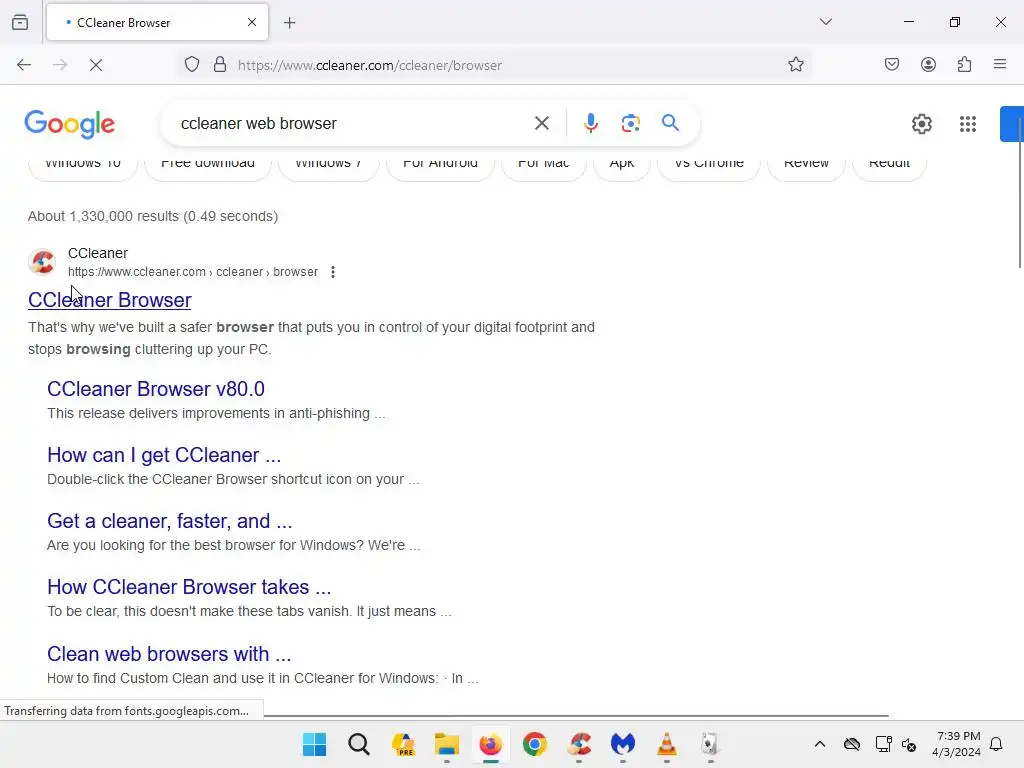
Task: Click the muted volume tray icon
Action: (x=909, y=744)
